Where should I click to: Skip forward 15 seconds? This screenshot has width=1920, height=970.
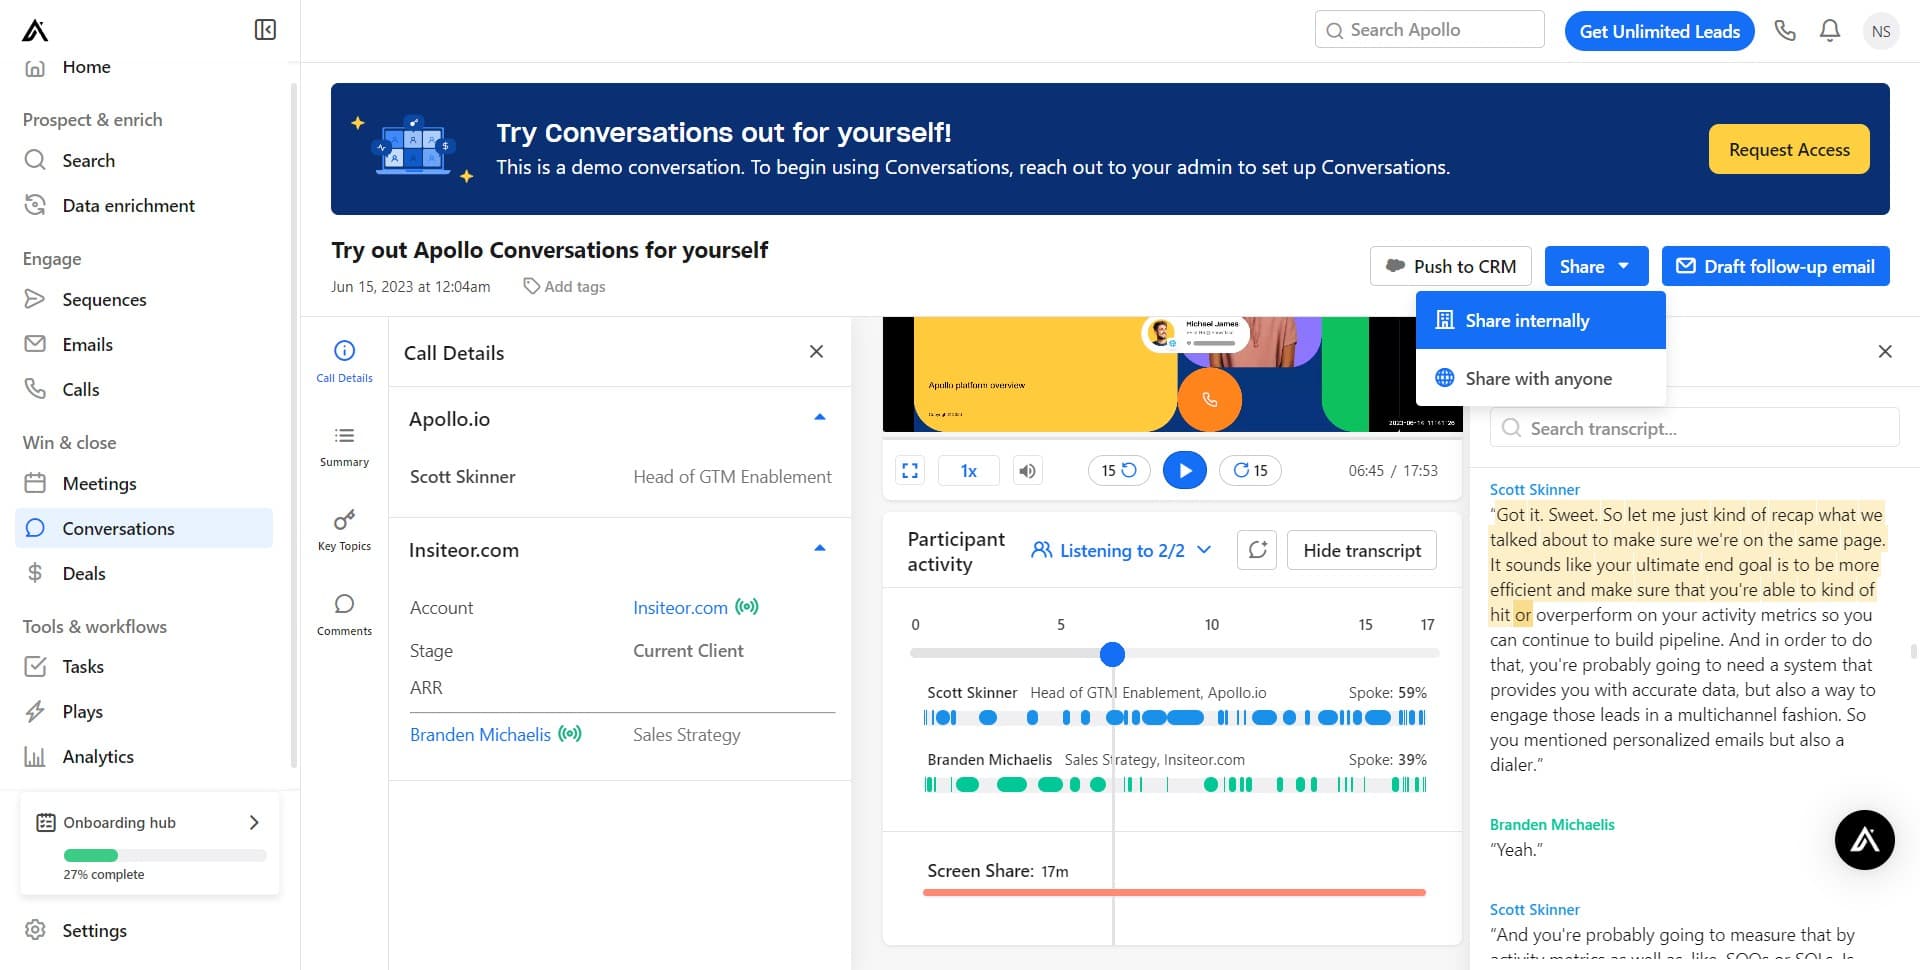(1250, 470)
